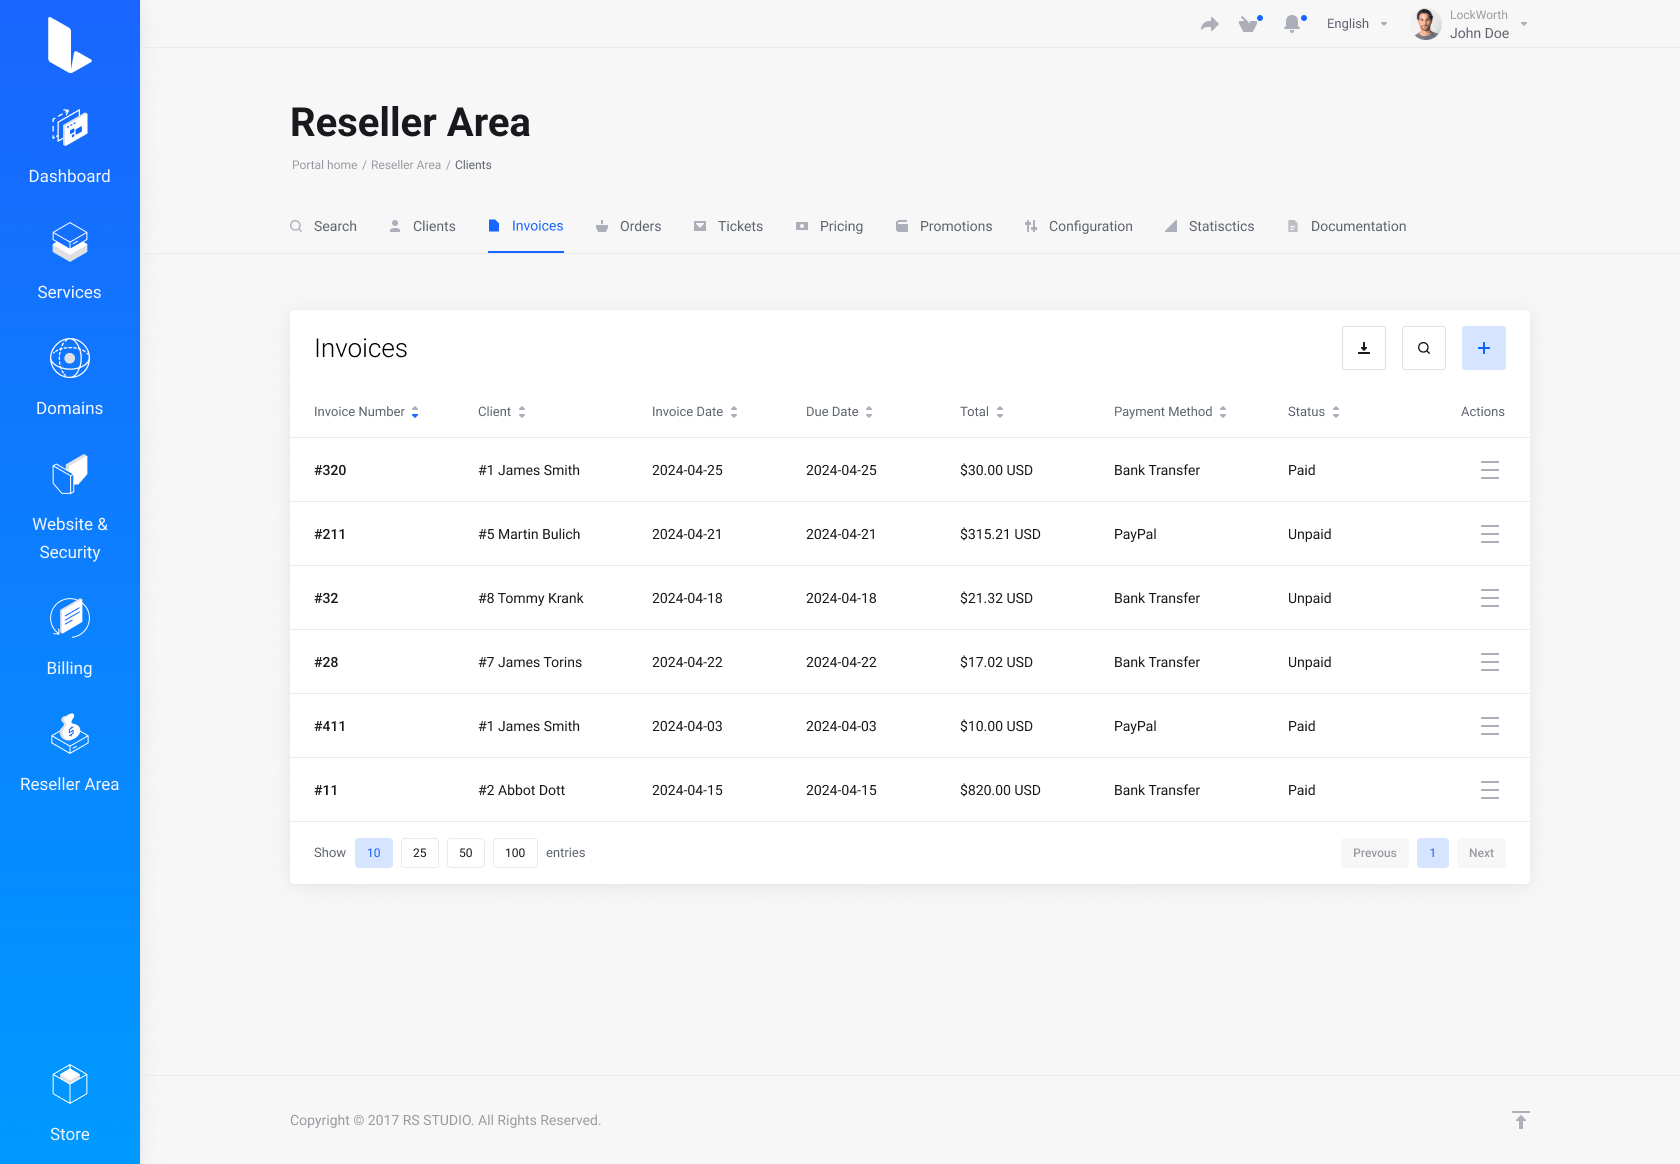
Task: Open the Website & Security icon
Action: [x=69, y=475]
